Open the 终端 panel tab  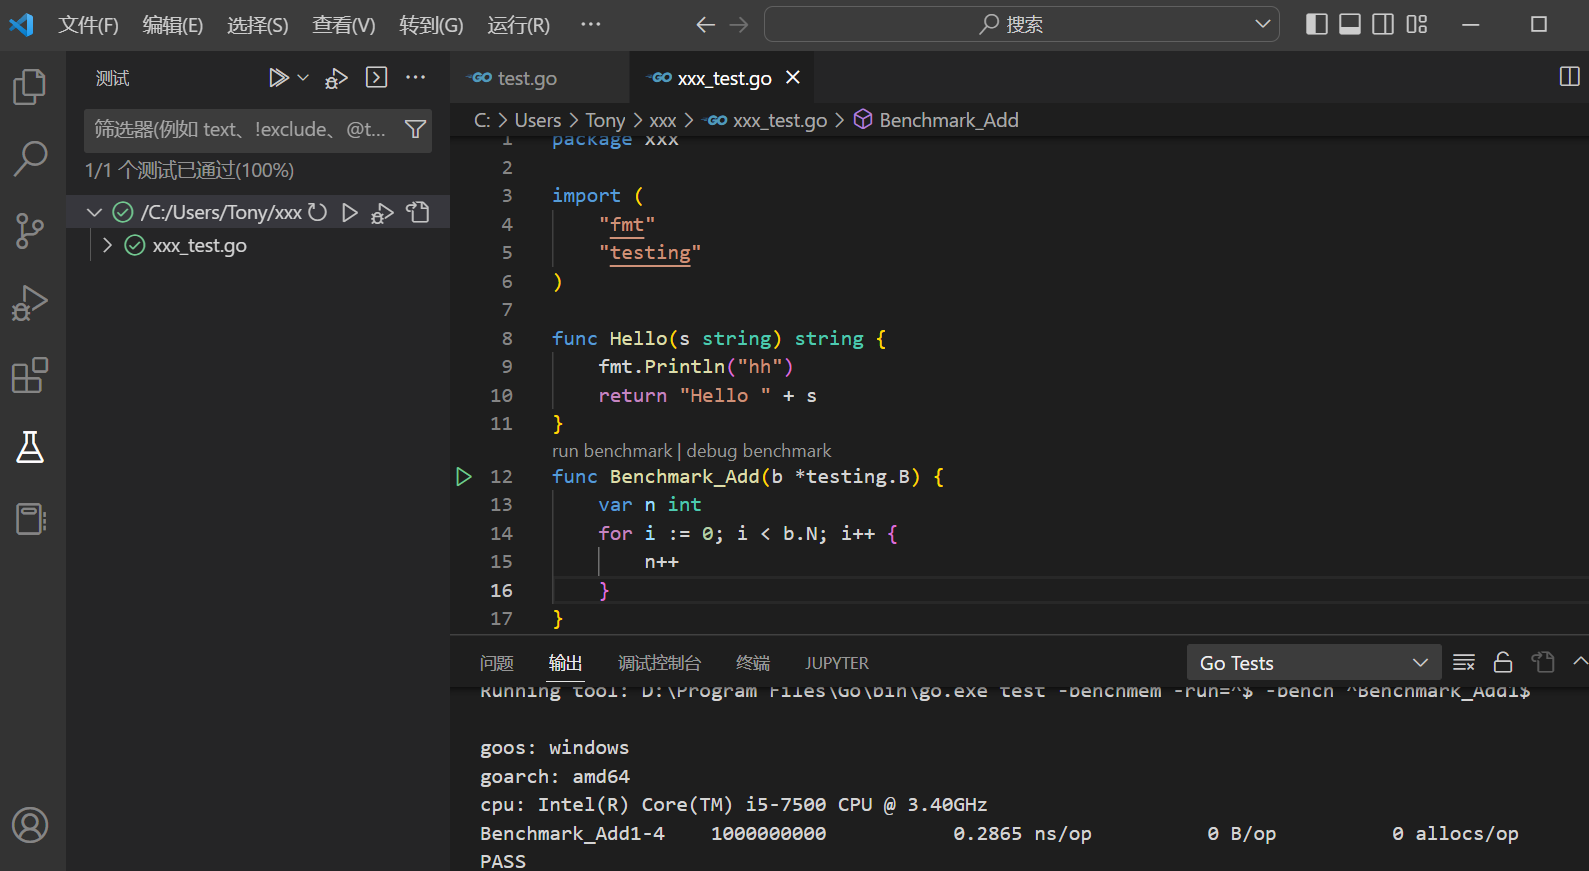tap(752, 663)
